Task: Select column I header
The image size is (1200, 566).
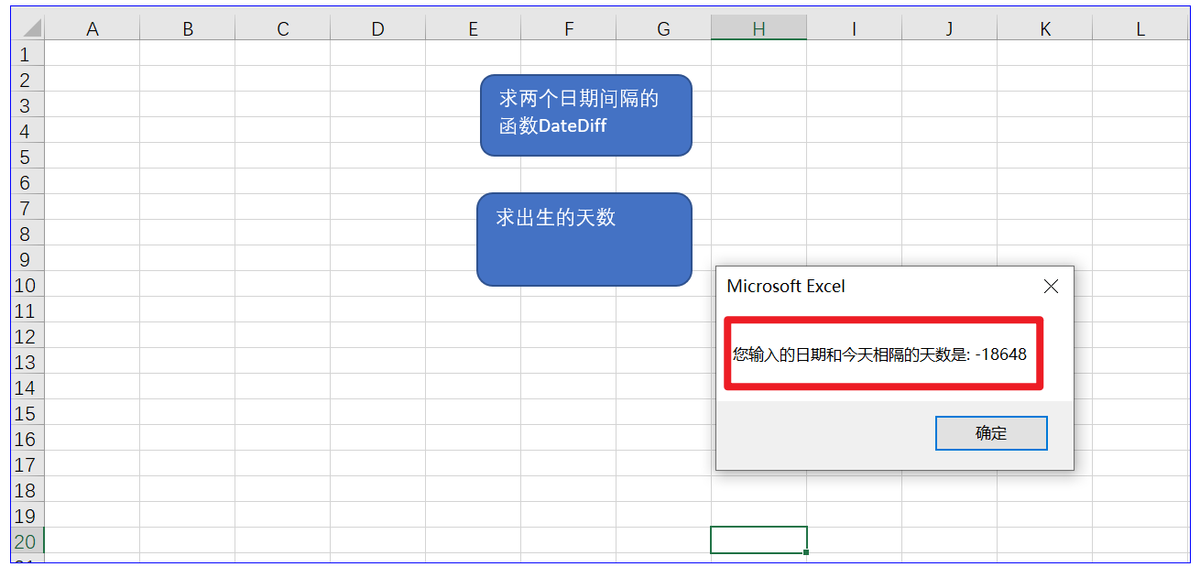Action: 854,29
